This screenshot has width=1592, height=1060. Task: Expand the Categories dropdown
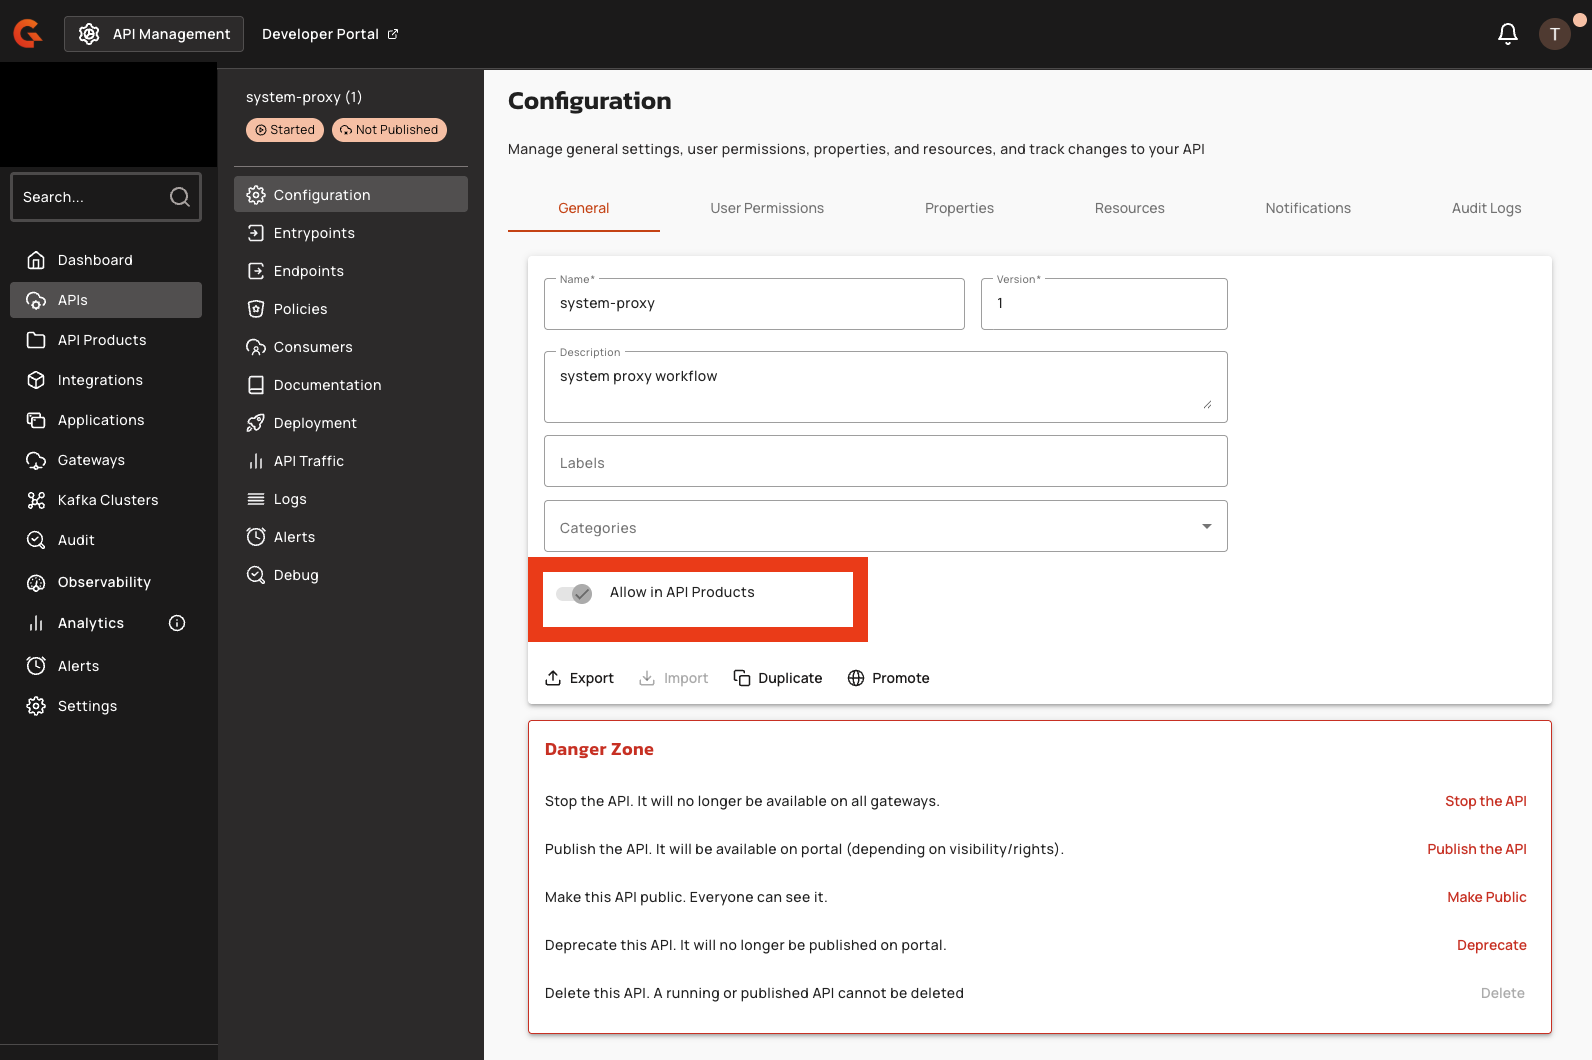pos(1206,527)
